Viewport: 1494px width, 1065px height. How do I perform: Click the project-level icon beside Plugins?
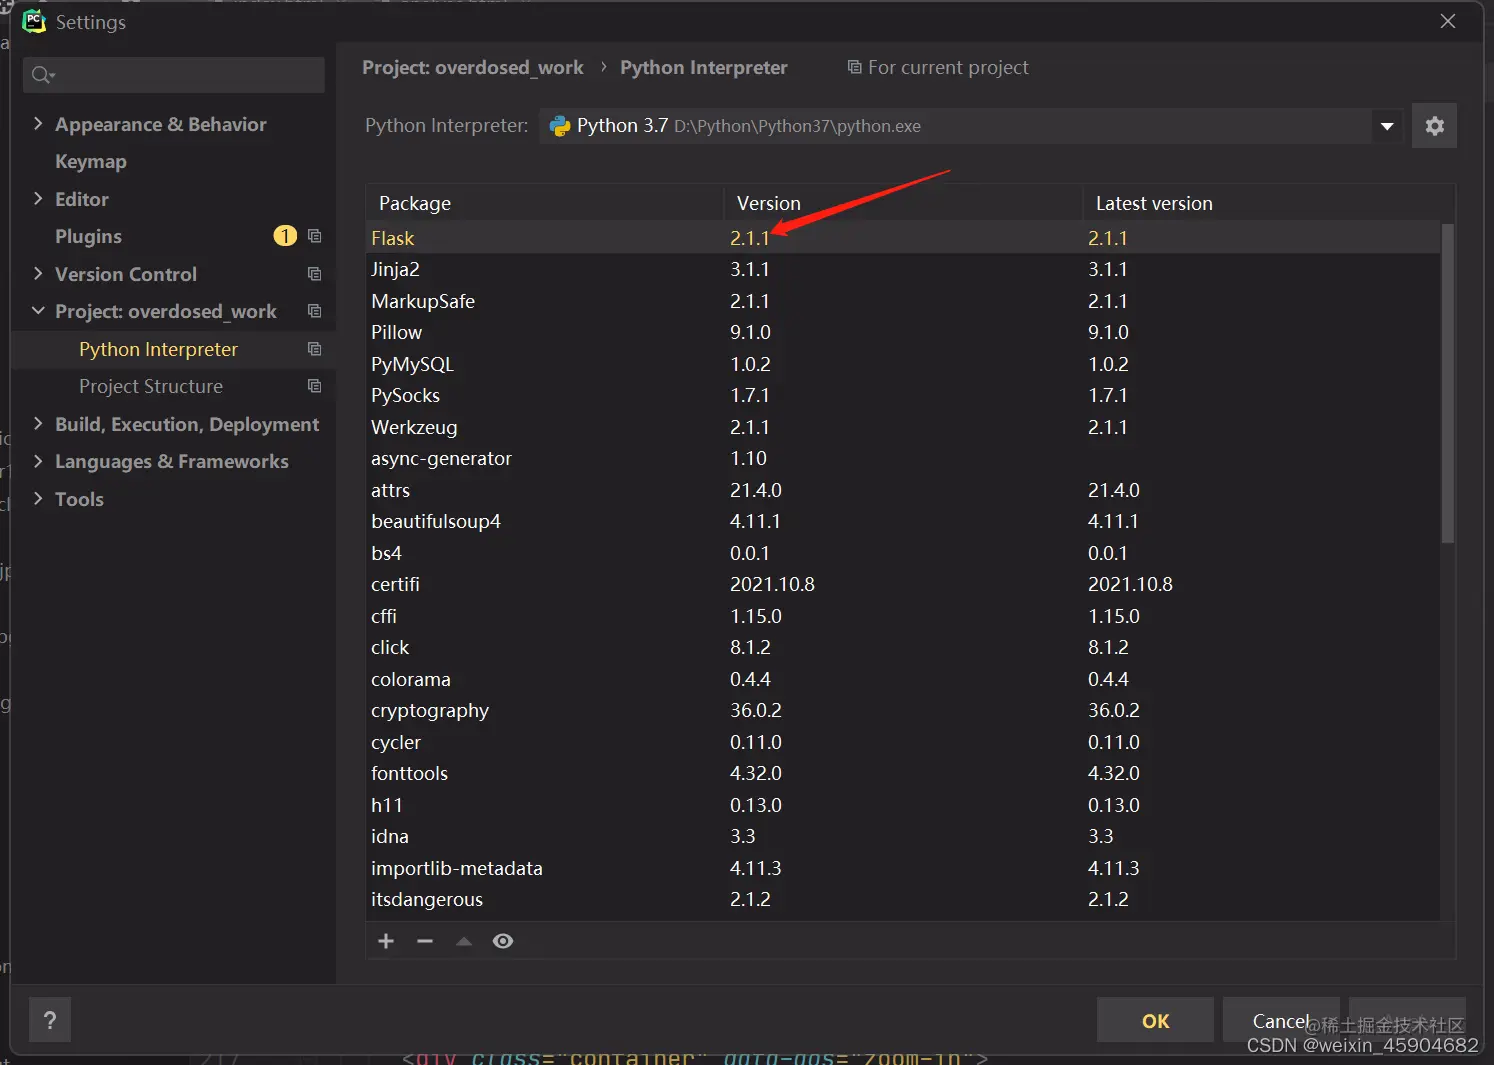[314, 236]
